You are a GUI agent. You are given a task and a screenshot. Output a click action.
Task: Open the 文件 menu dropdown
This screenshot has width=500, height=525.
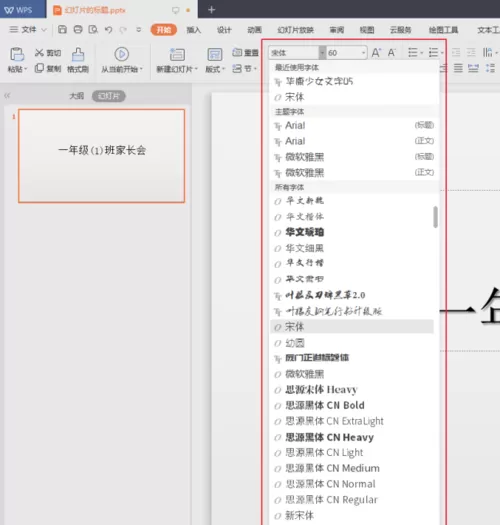(x=28, y=30)
